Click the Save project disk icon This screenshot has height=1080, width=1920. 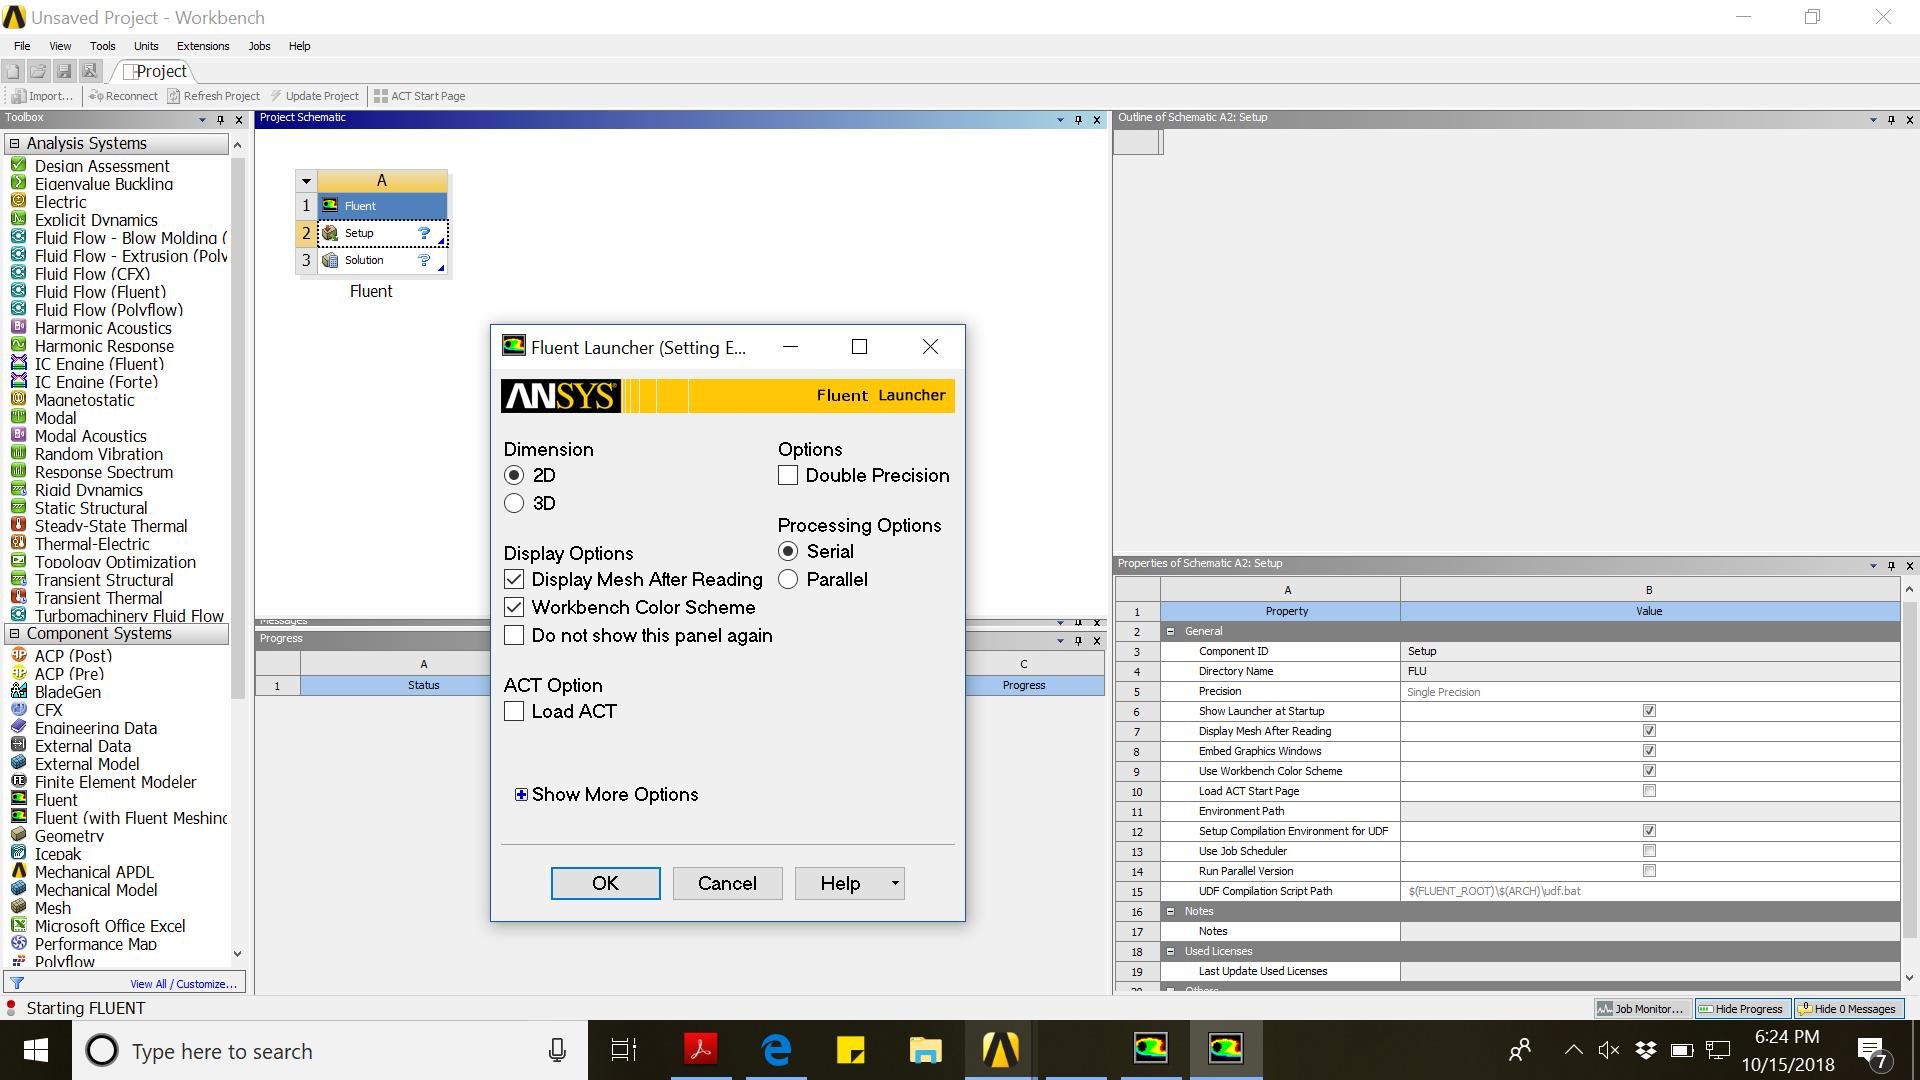tap(64, 71)
